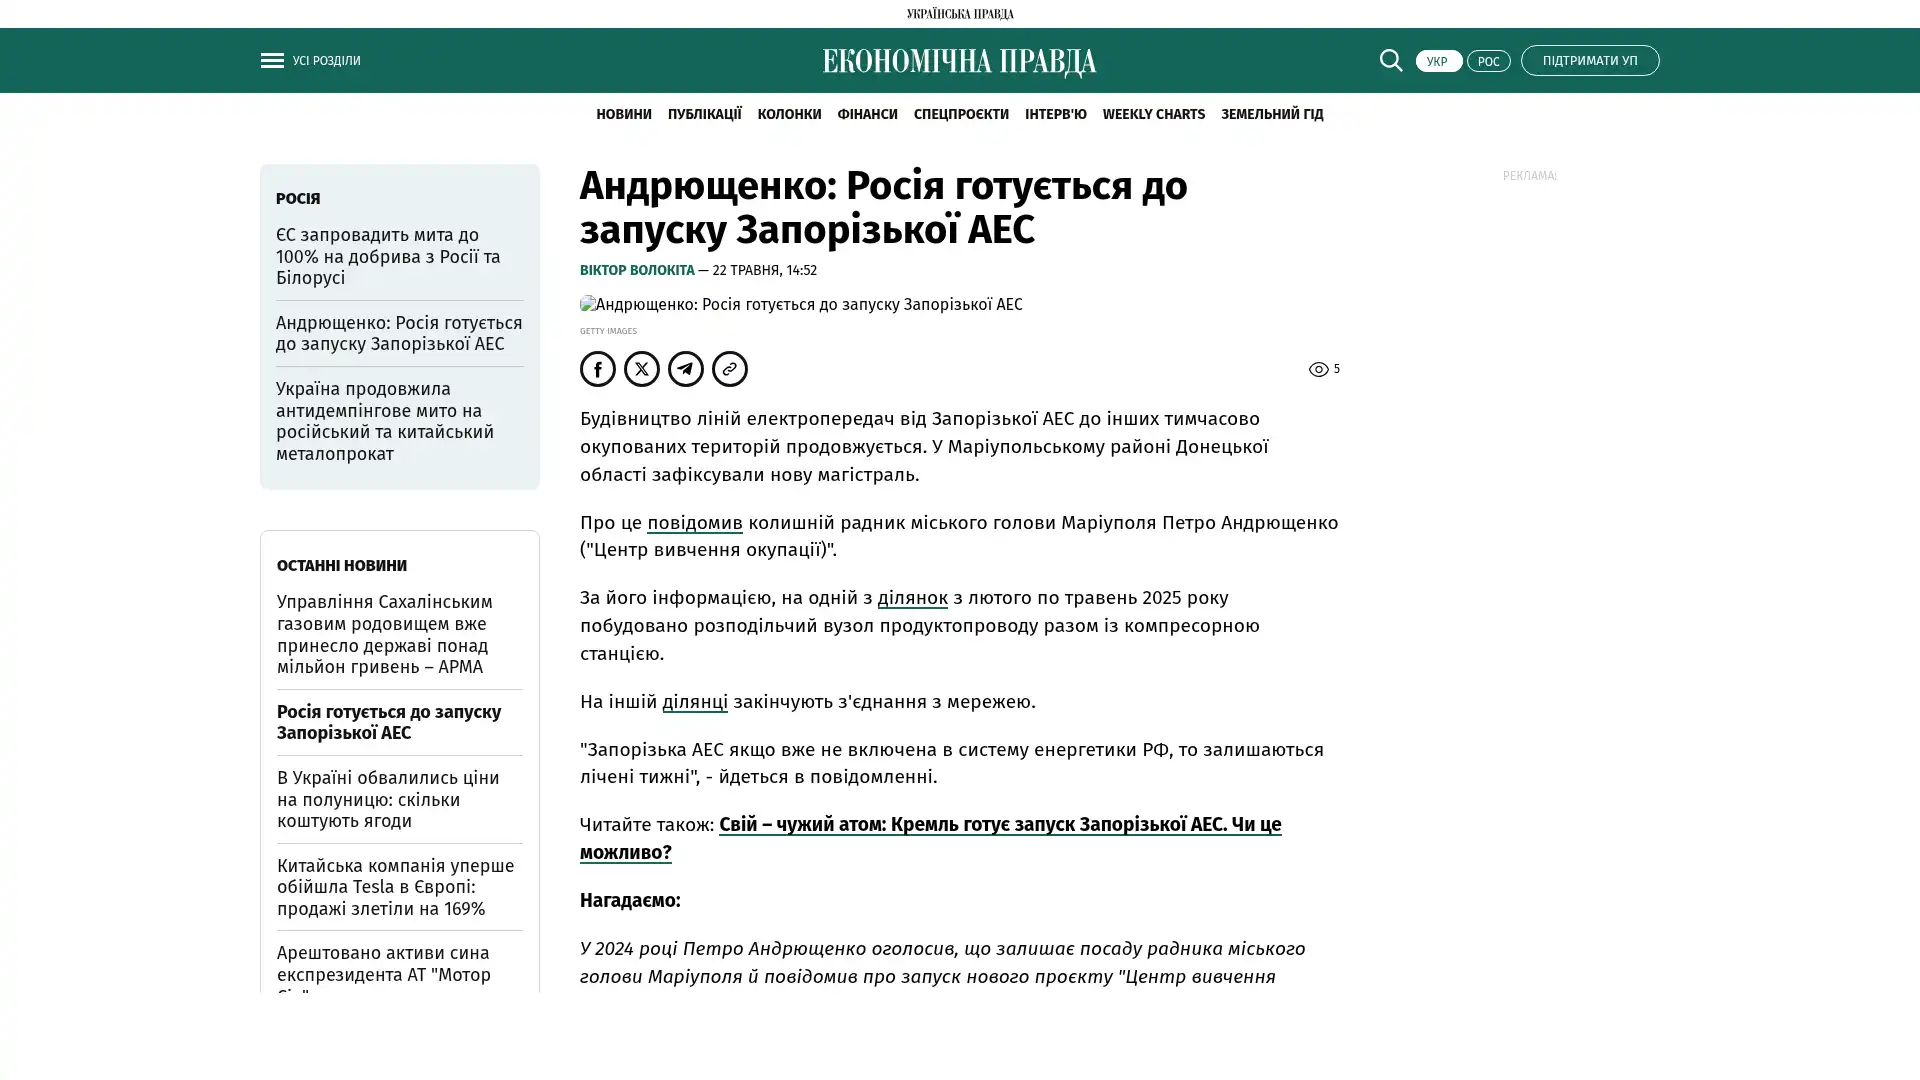1920x1080 pixels.
Task: Go to the Weekly Charts section
Action: coord(1153,114)
